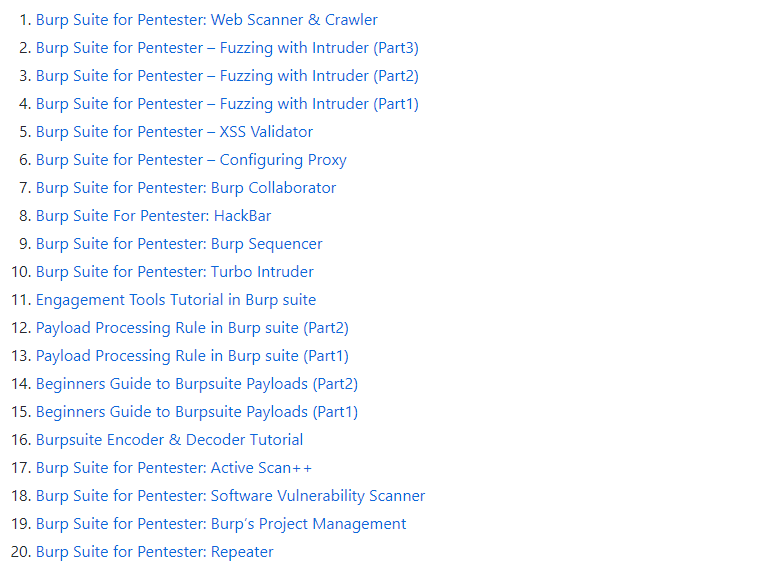Visit Burp's Project Management article
The height and width of the screenshot is (580, 762).
pos(221,524)
